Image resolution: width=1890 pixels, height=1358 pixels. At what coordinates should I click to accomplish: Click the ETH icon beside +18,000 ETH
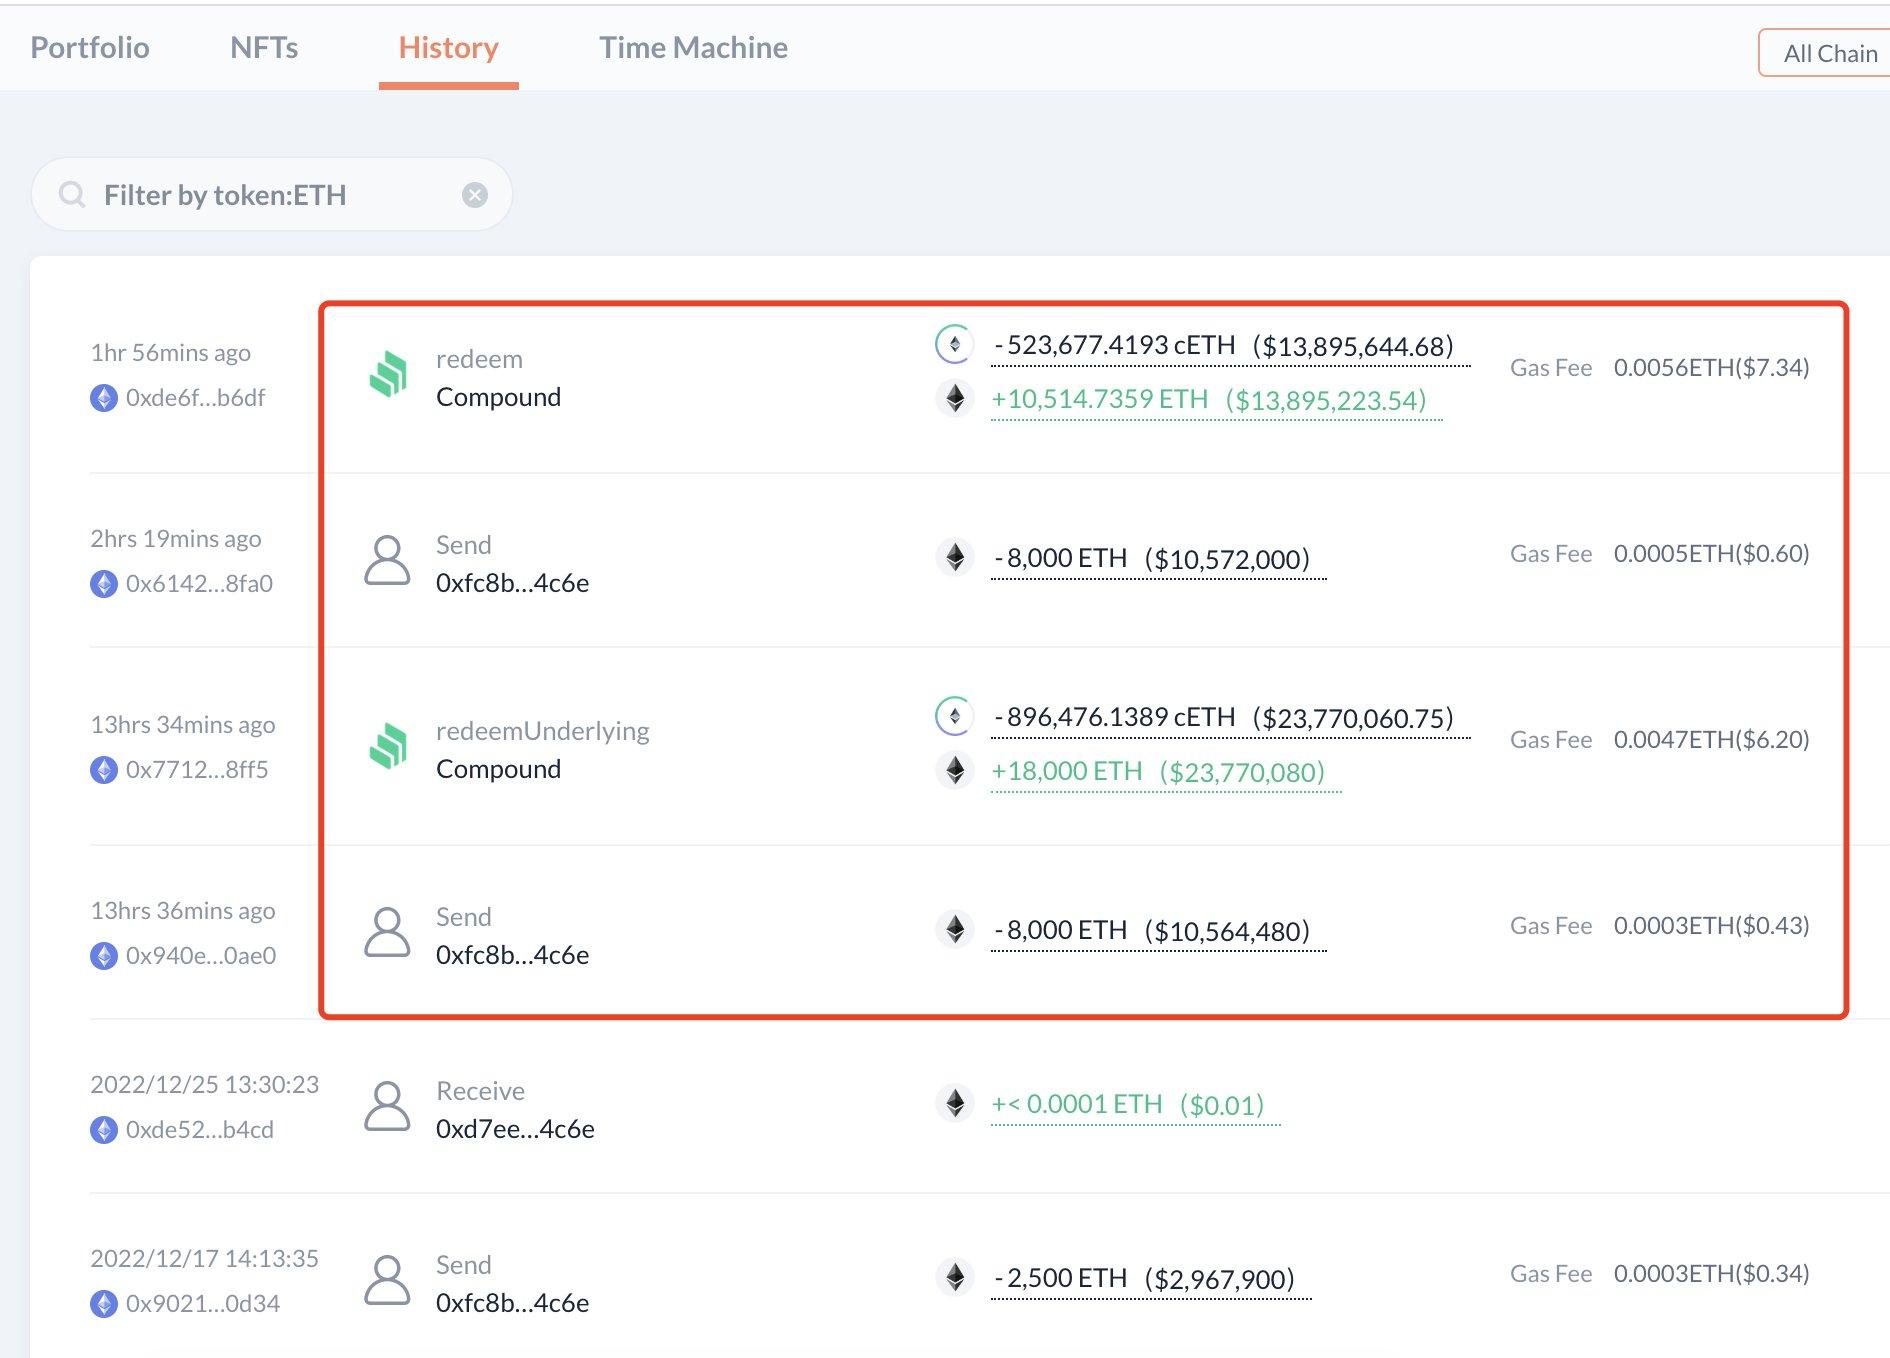[x=955, y=771]
